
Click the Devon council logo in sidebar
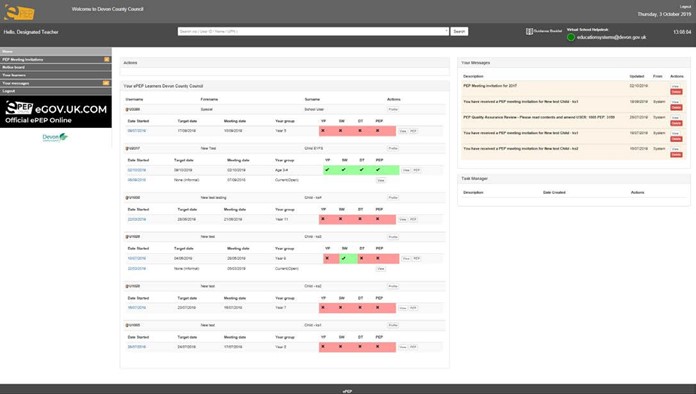point(55,138)
